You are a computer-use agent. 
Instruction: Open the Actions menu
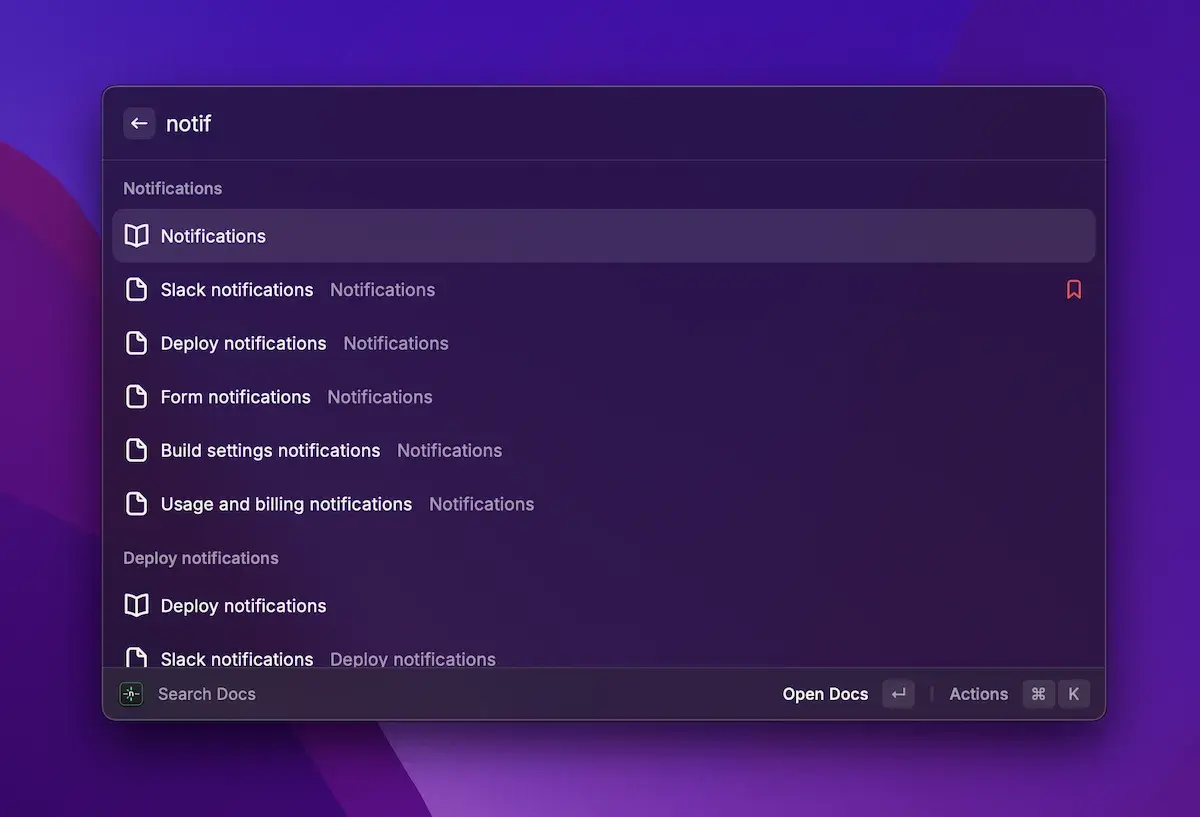pyautogui.click(x=978, y=694)
